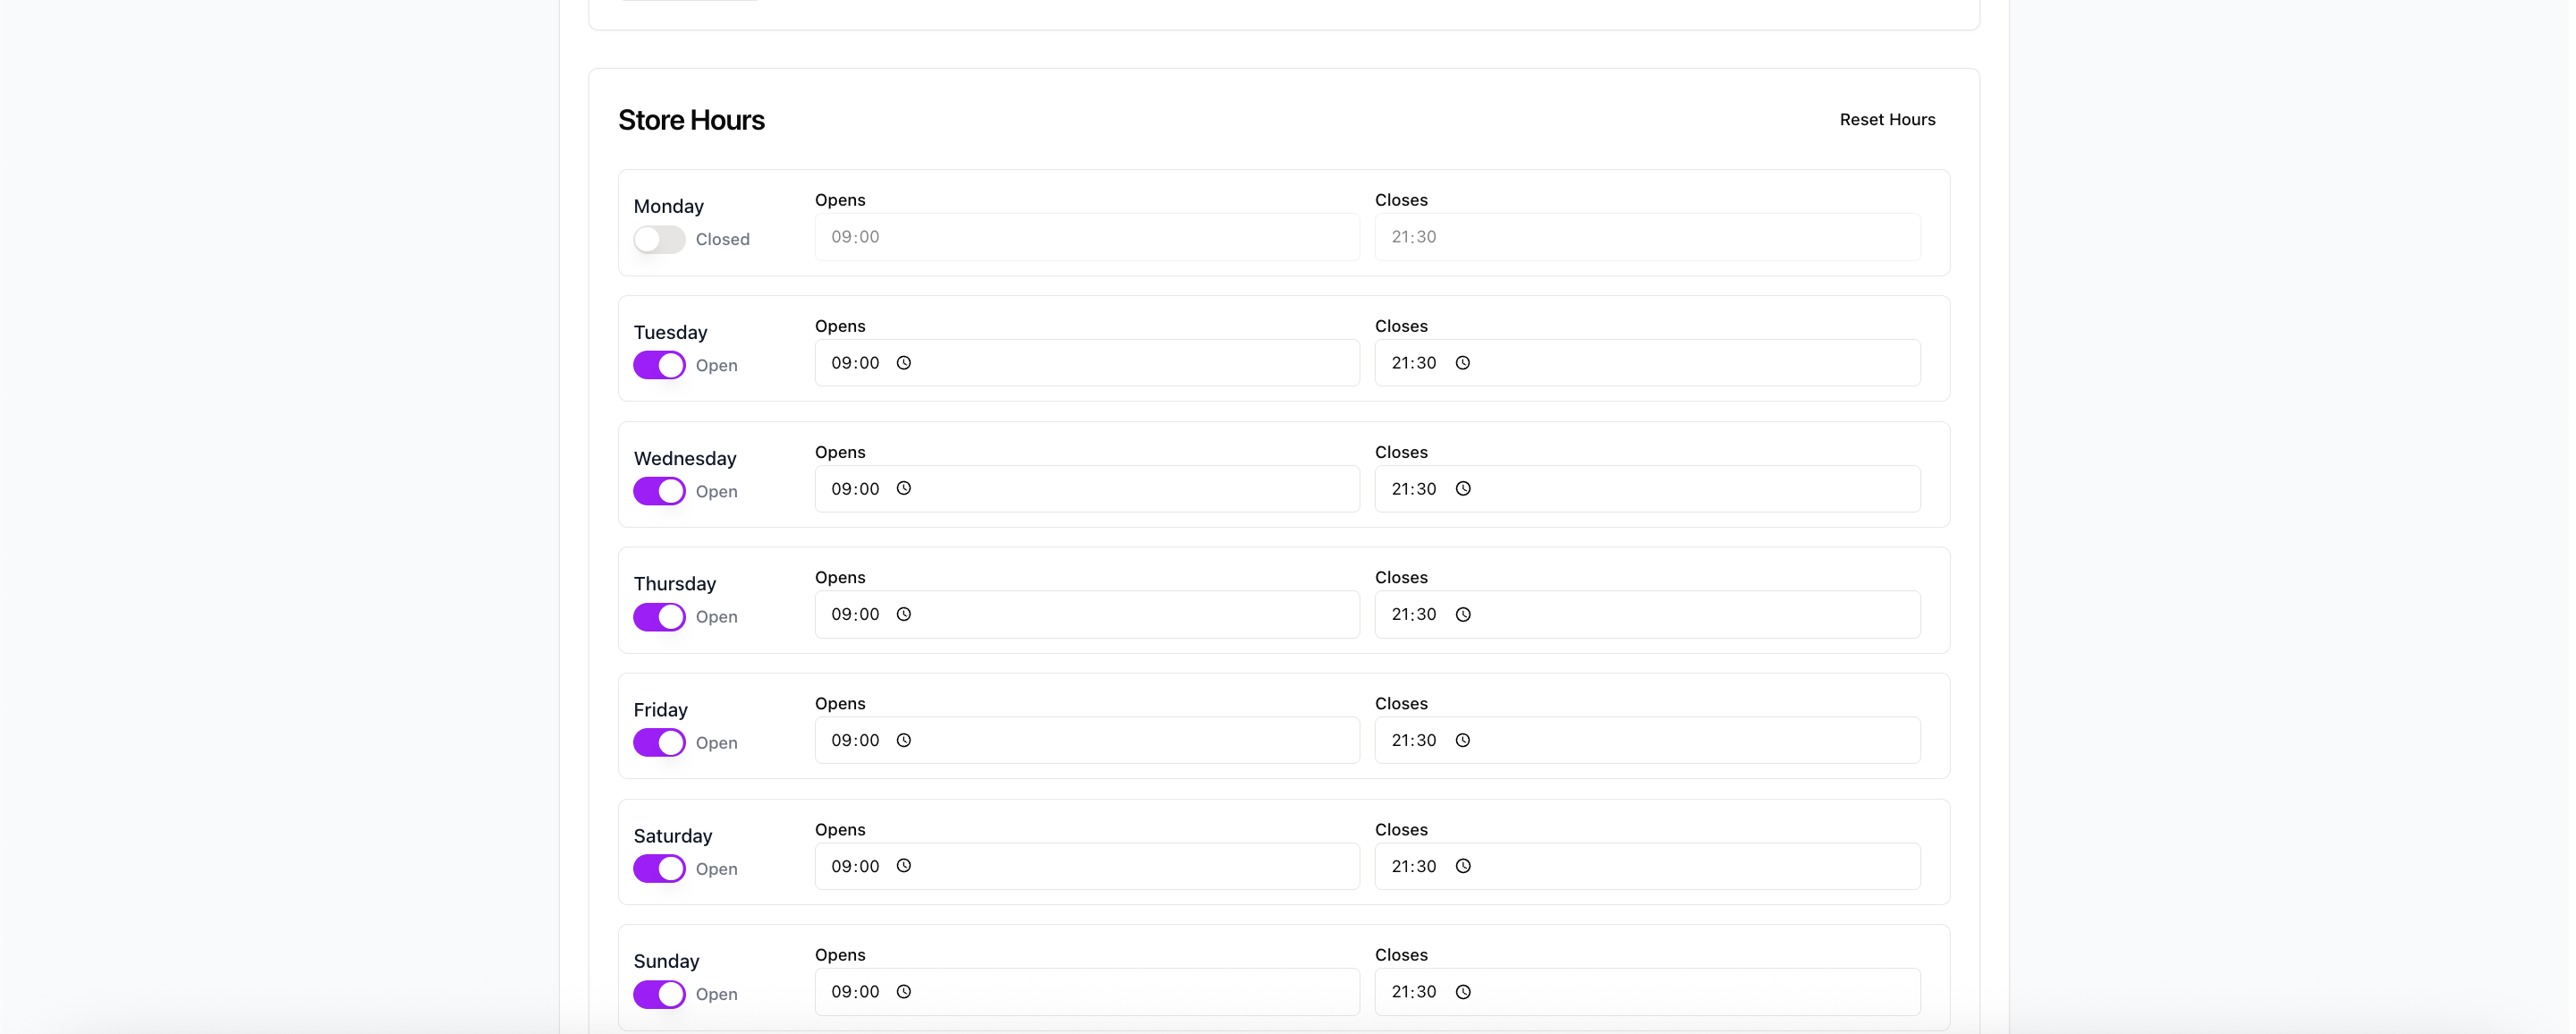2576x1034 pixels.
Task: Click clock icon in Saturday Closes field
Action: click(1462, 866)
